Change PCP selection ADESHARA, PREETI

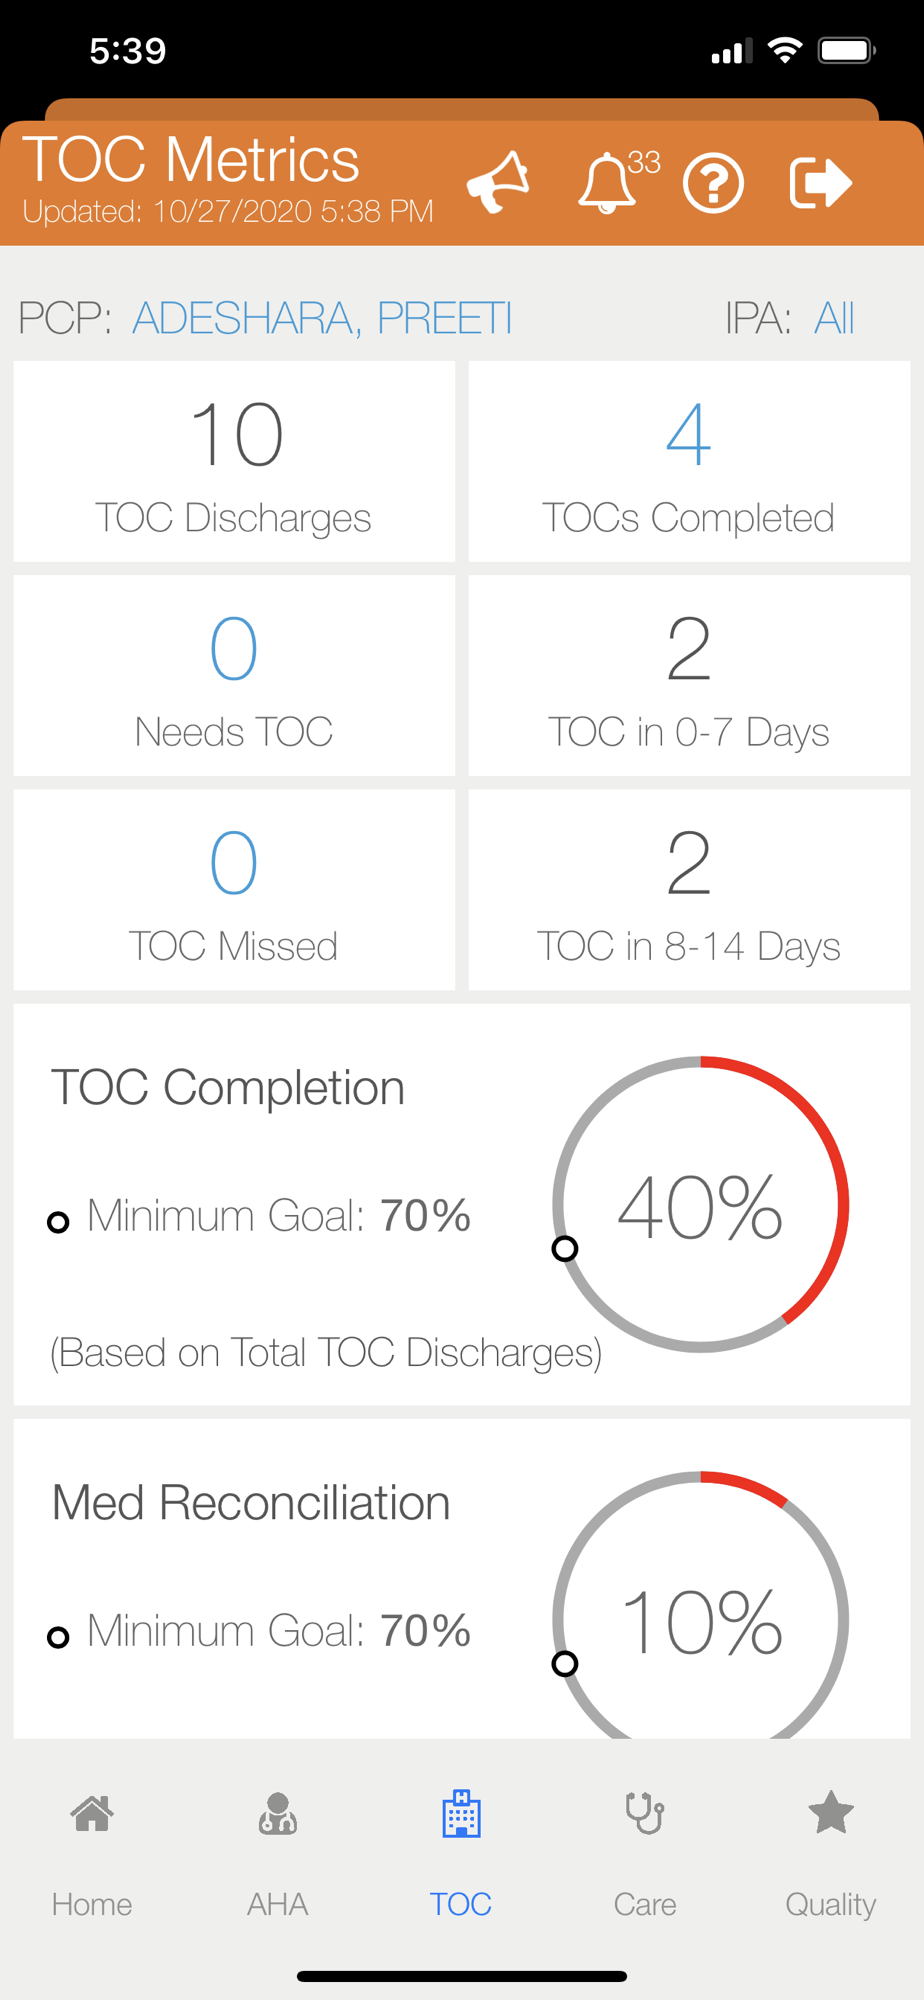pos(322,318)
